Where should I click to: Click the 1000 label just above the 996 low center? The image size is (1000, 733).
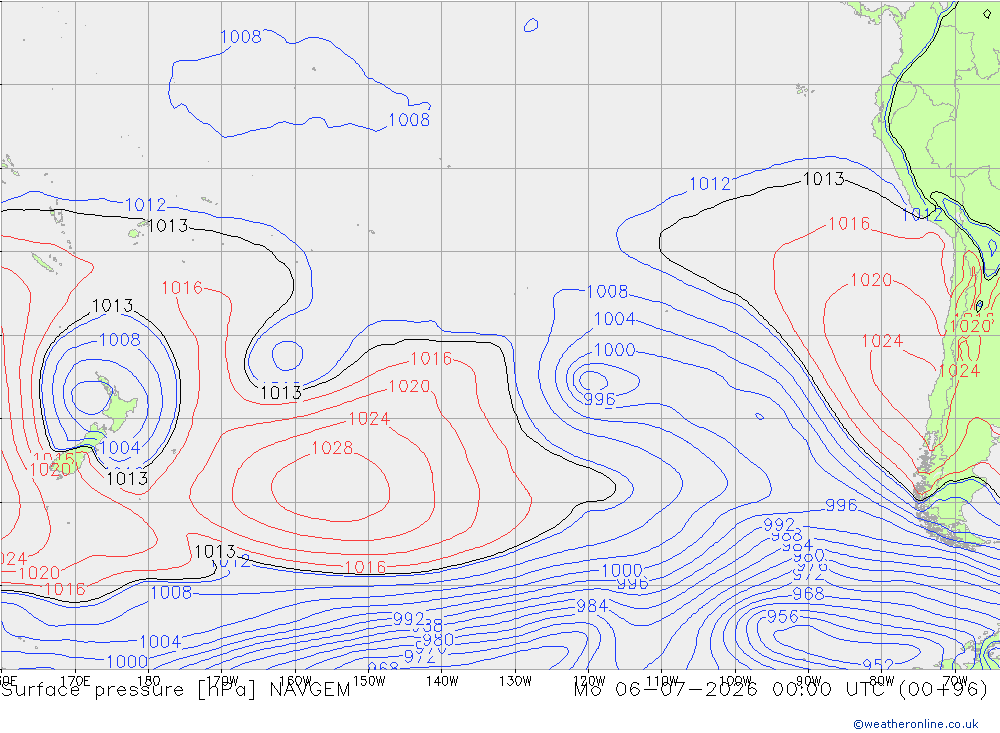click(614, 350)
